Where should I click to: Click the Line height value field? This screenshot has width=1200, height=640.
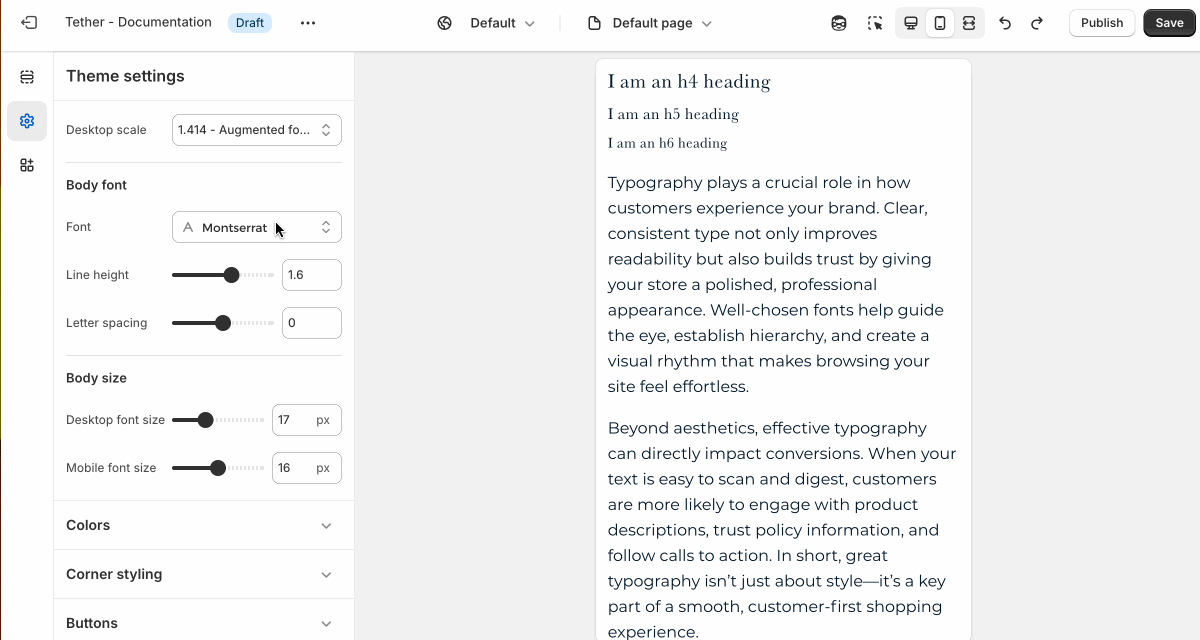click(x=312, y=275)
